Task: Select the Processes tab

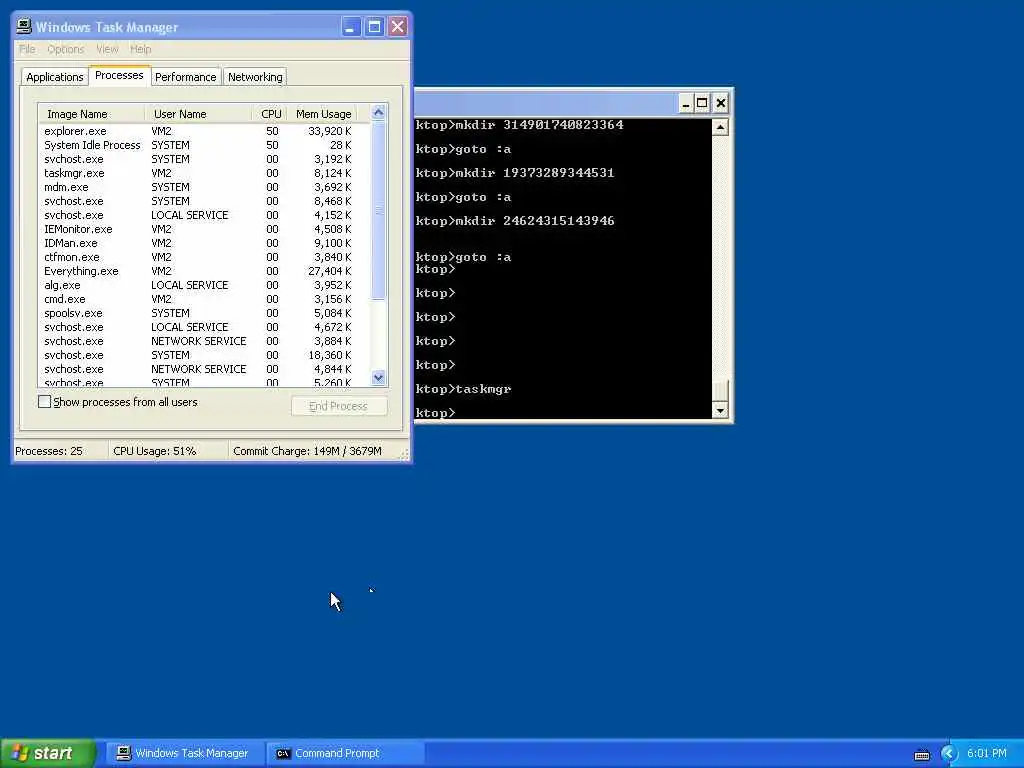Action: click(119, 75)
